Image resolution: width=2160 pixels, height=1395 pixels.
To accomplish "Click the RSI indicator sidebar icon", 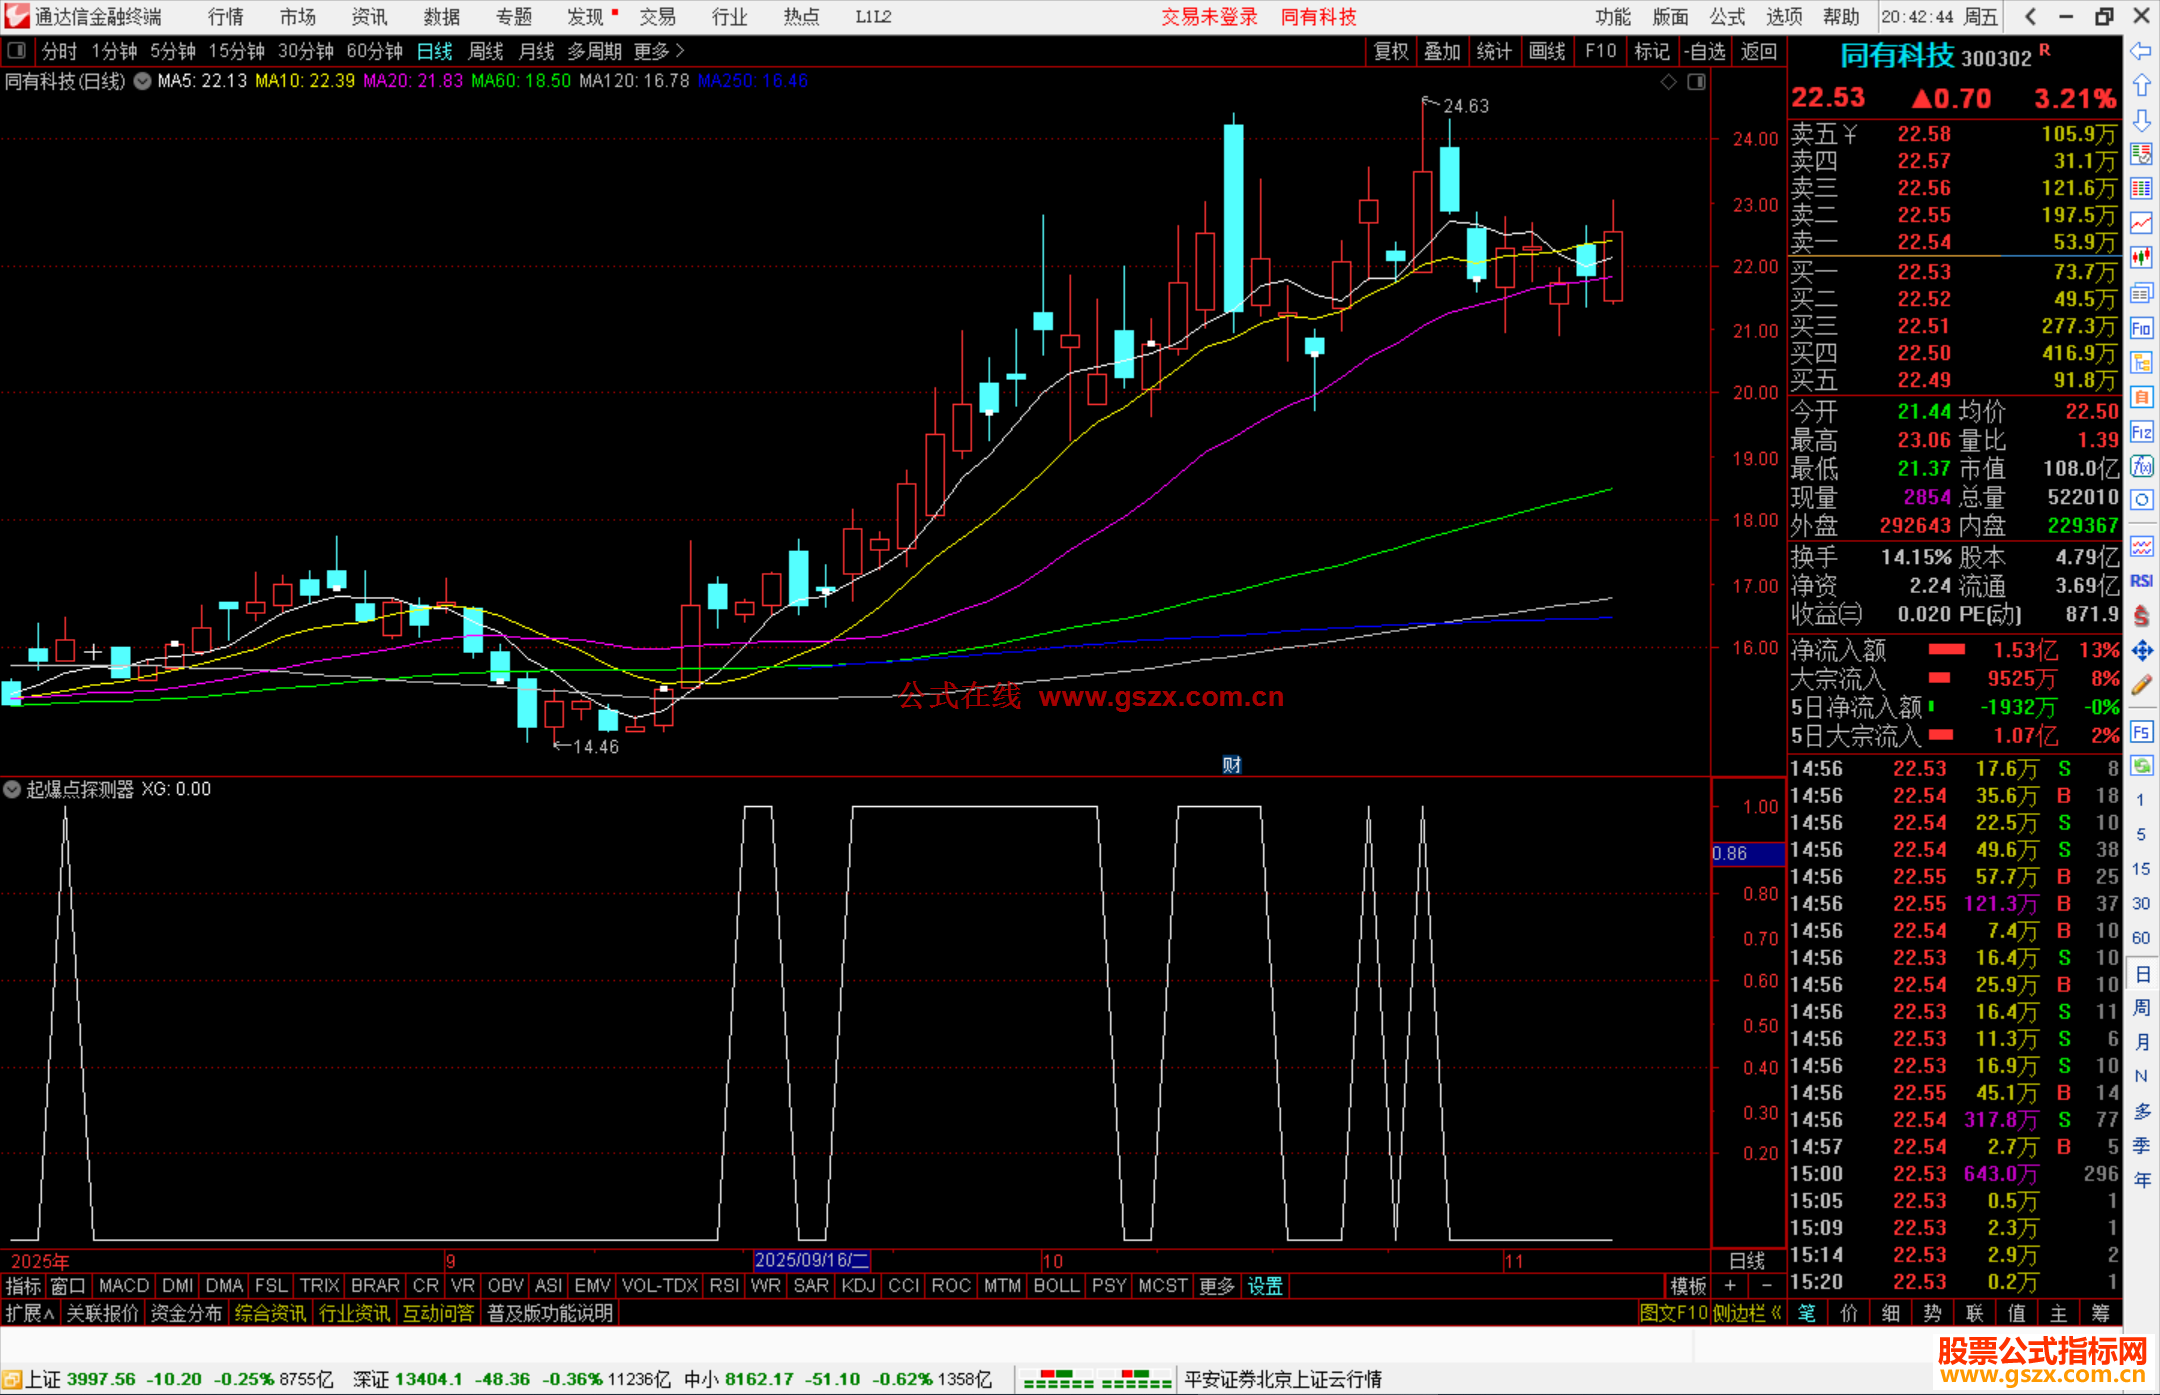I will [2141, 581].
